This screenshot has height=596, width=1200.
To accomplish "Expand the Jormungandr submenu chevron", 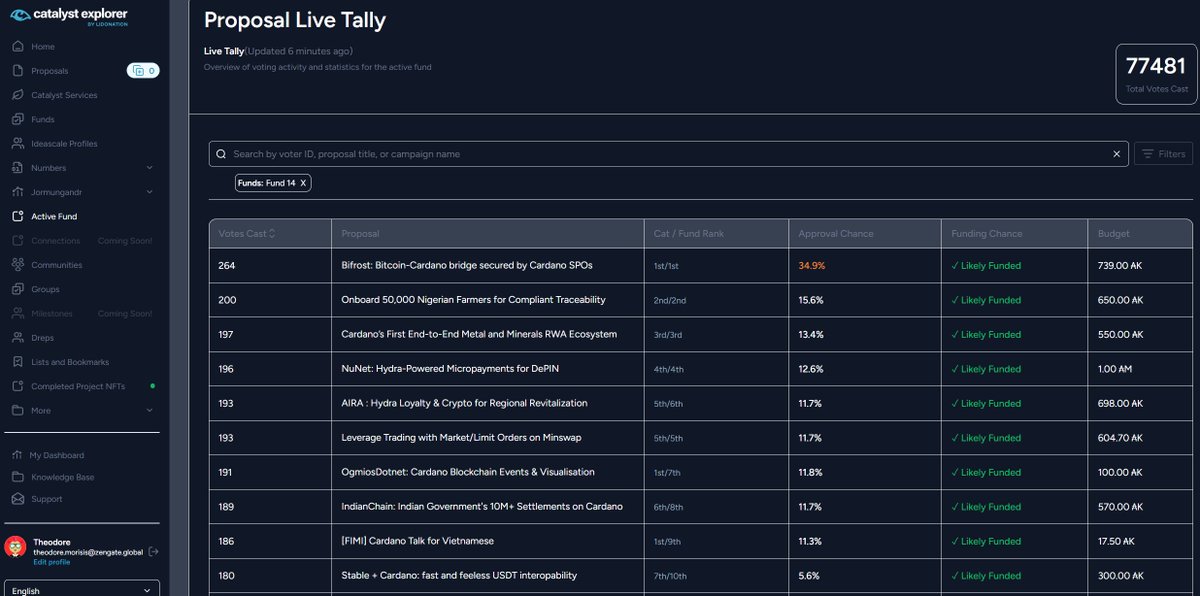I will click(x=150, y=192).
